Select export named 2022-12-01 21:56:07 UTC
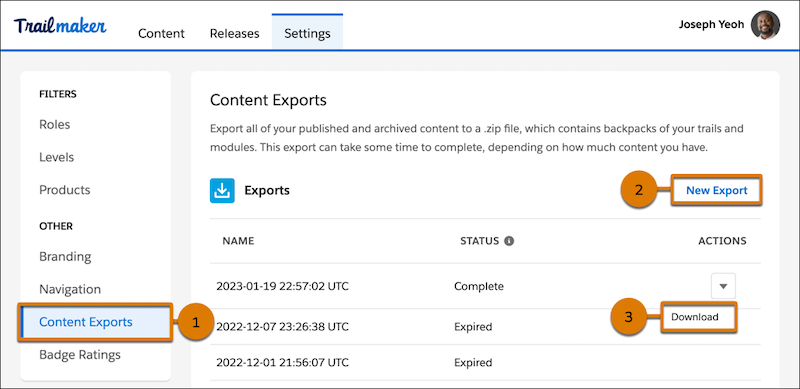The height and width of the screenshot is (389, 800). pyautogui.click(x=282, y=362)
